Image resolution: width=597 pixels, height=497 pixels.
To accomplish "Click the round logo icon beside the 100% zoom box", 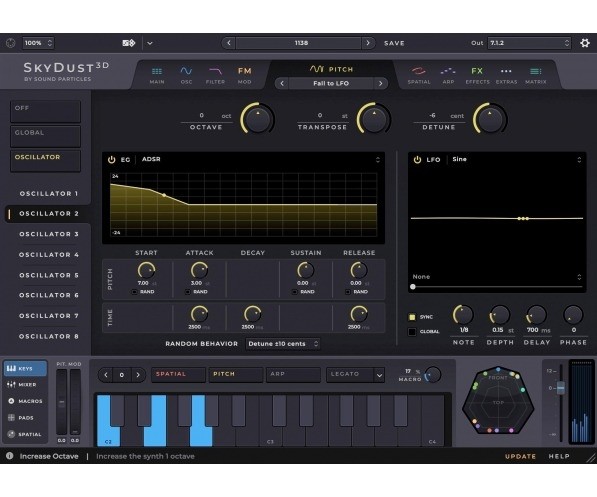I will coord(11,43).
